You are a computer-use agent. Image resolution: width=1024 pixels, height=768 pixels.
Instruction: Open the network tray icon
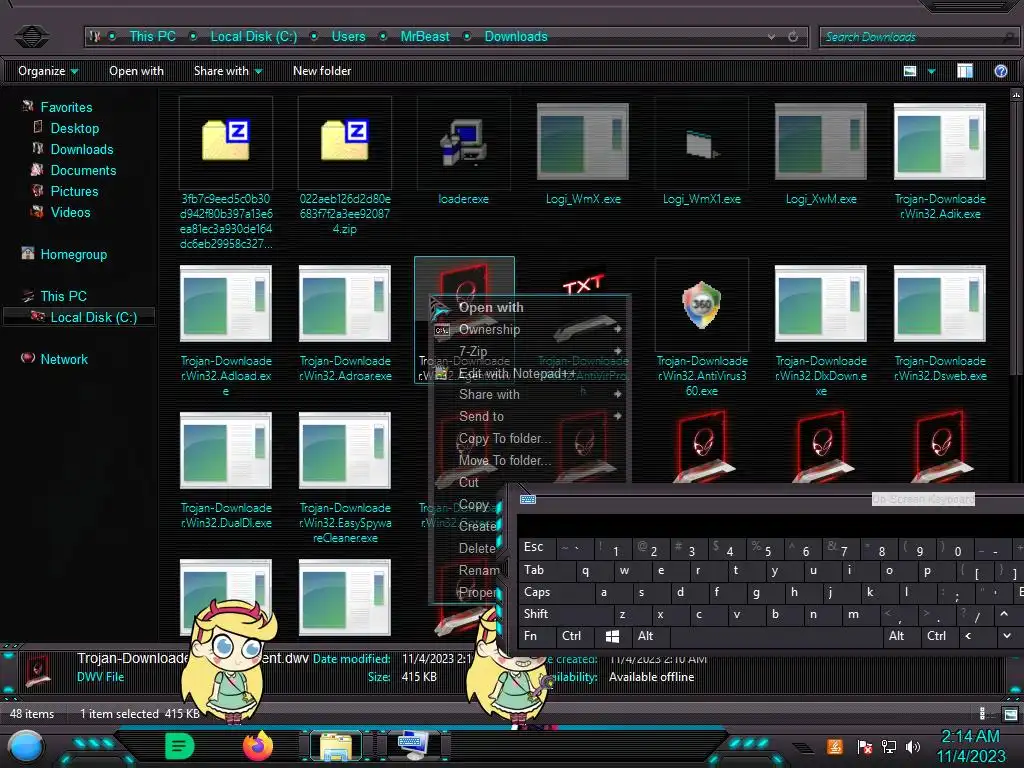(889, 746)
